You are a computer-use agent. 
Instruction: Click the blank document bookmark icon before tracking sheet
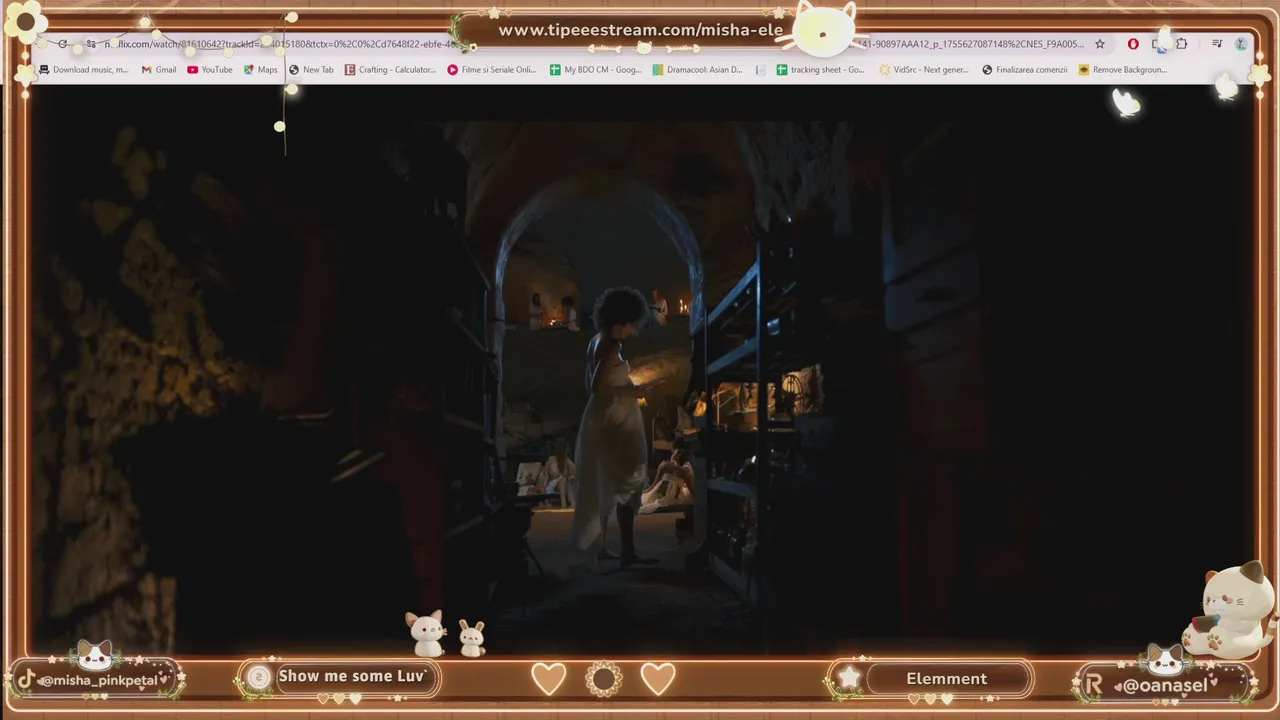pyautogui.click(x=761, y=70)
